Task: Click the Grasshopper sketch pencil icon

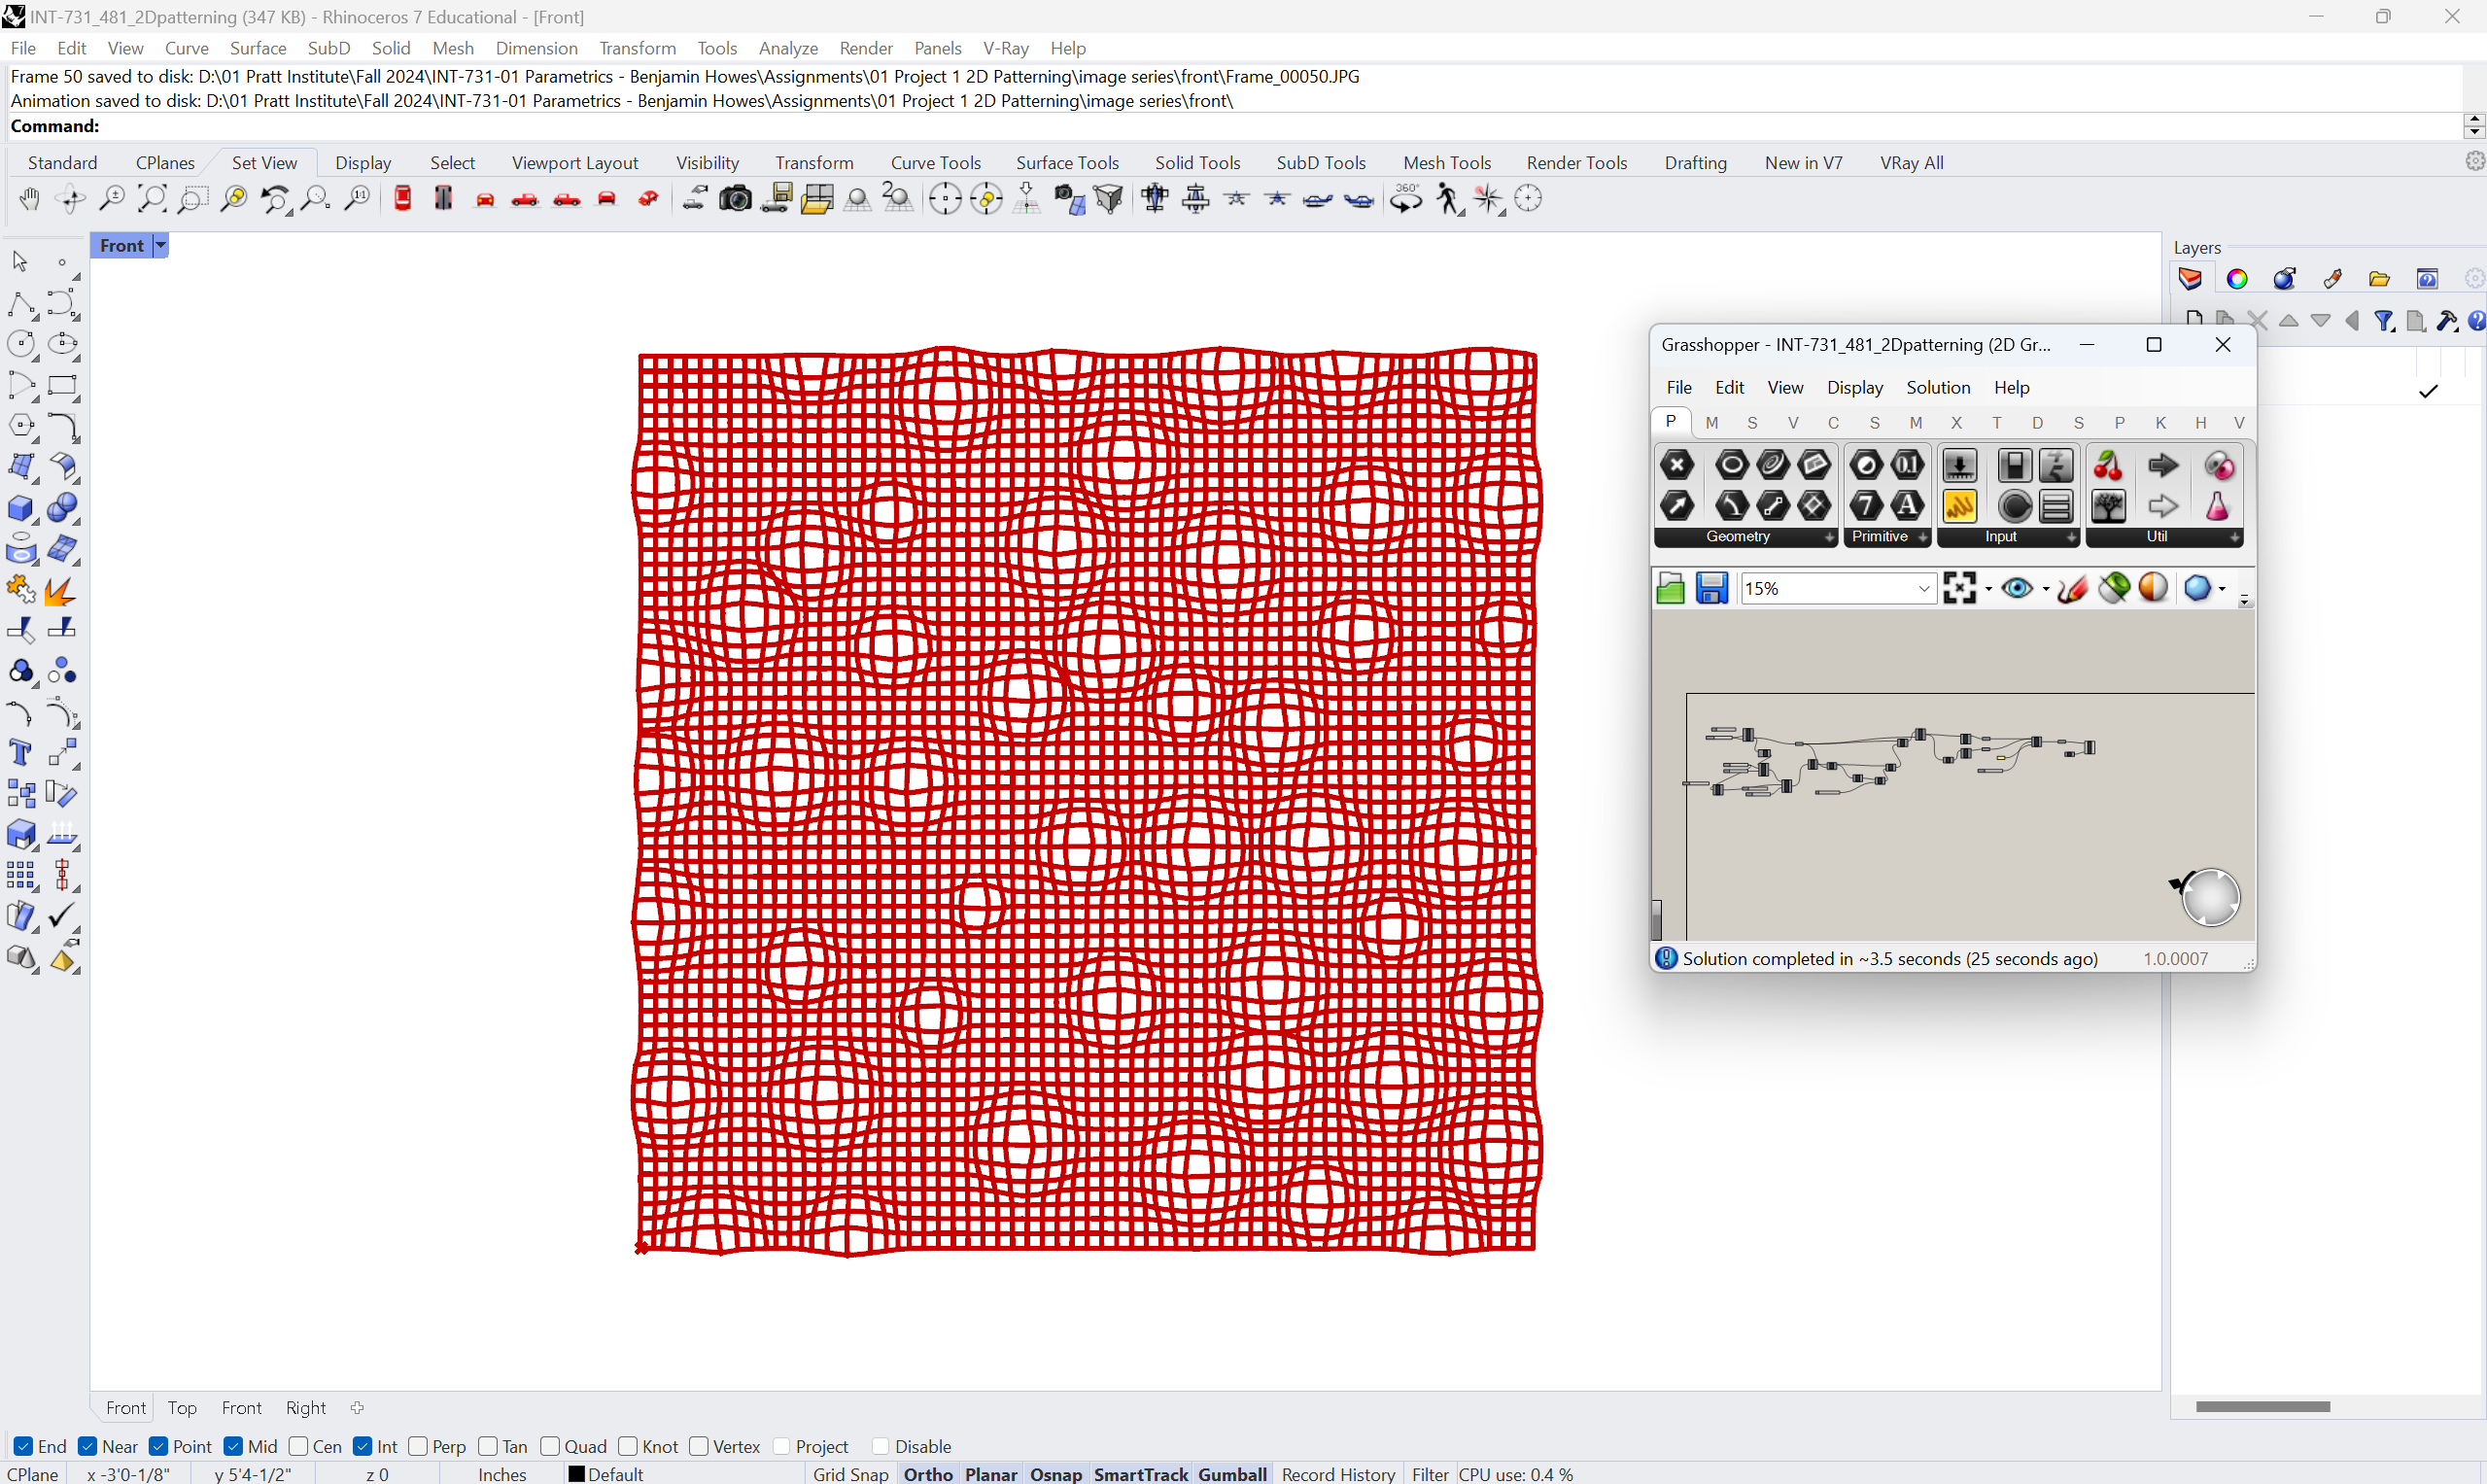Action: tap(2072, 588)
